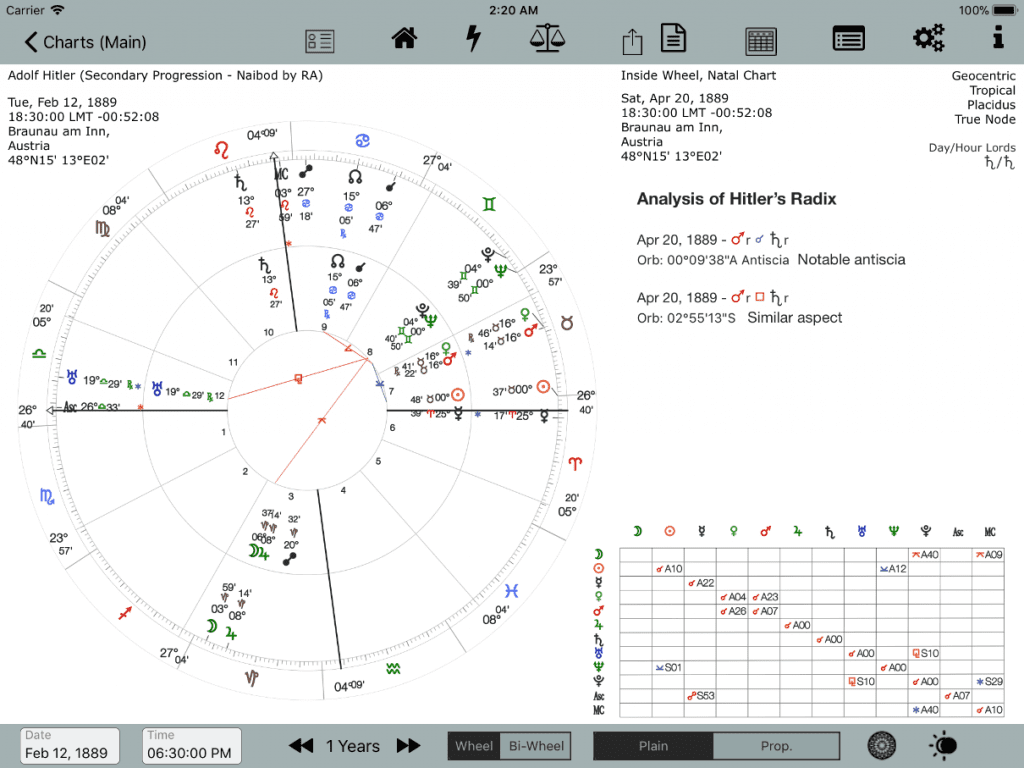Tap the info icon

[x=998, y=37]
